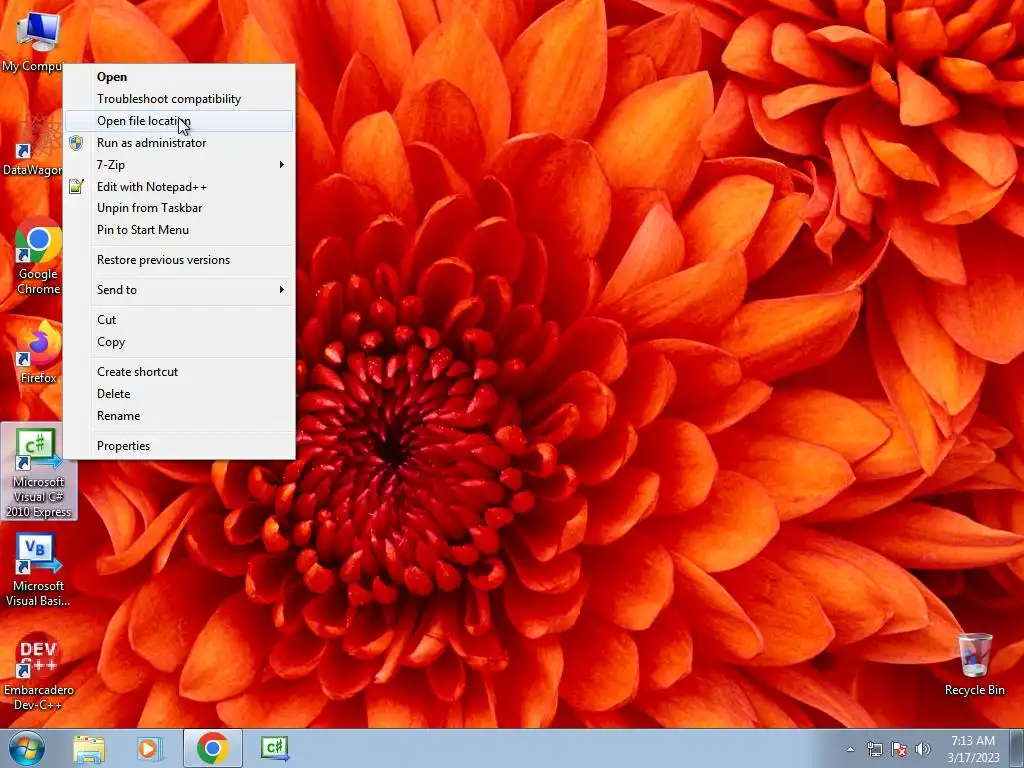Show hidden tray icons arrow
The image size is (1024, 768).
850,750
